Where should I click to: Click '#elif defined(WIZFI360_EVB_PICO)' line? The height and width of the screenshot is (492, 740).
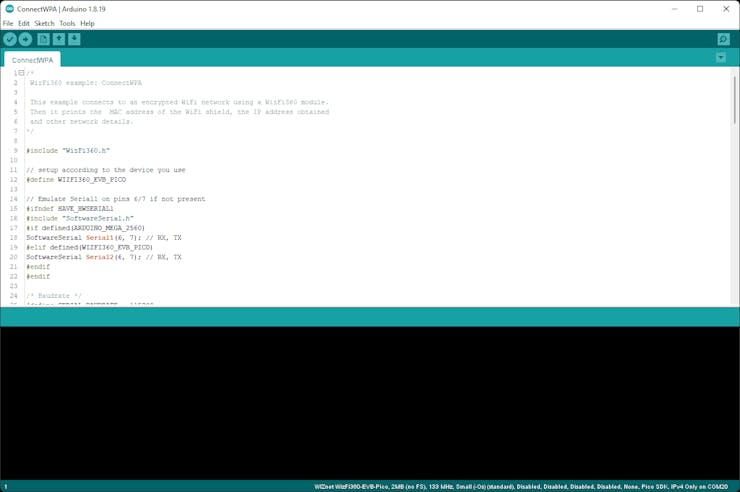click(x=90, y=247)
